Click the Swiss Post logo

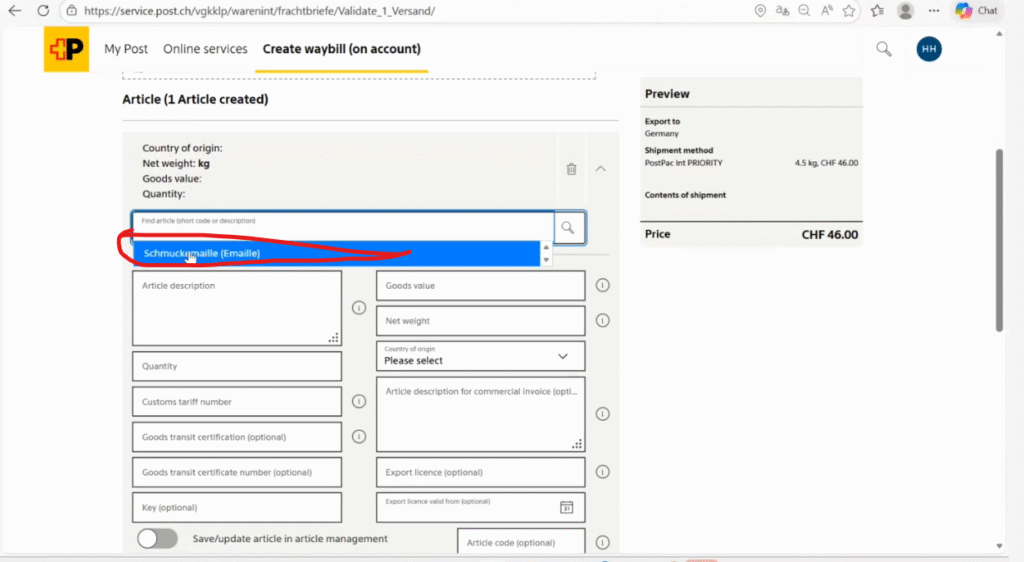point(67,49)
